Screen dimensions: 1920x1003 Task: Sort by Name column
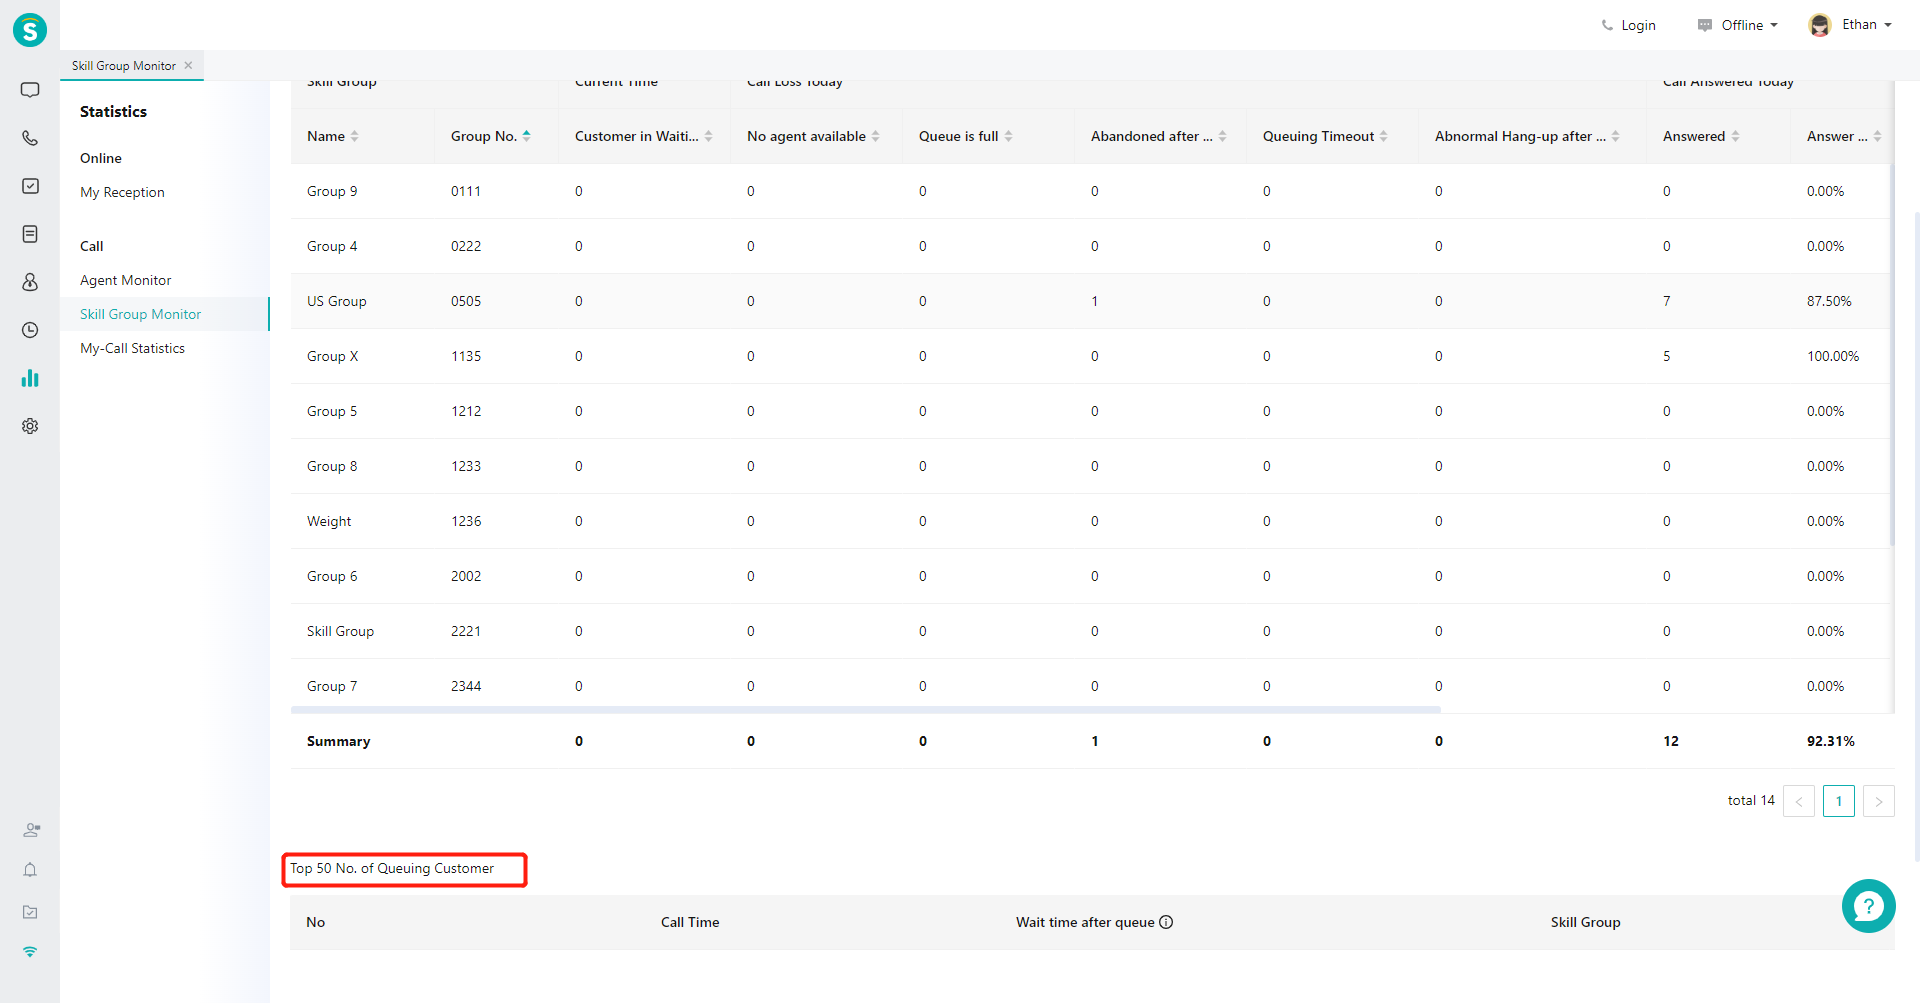pos(354,136)
